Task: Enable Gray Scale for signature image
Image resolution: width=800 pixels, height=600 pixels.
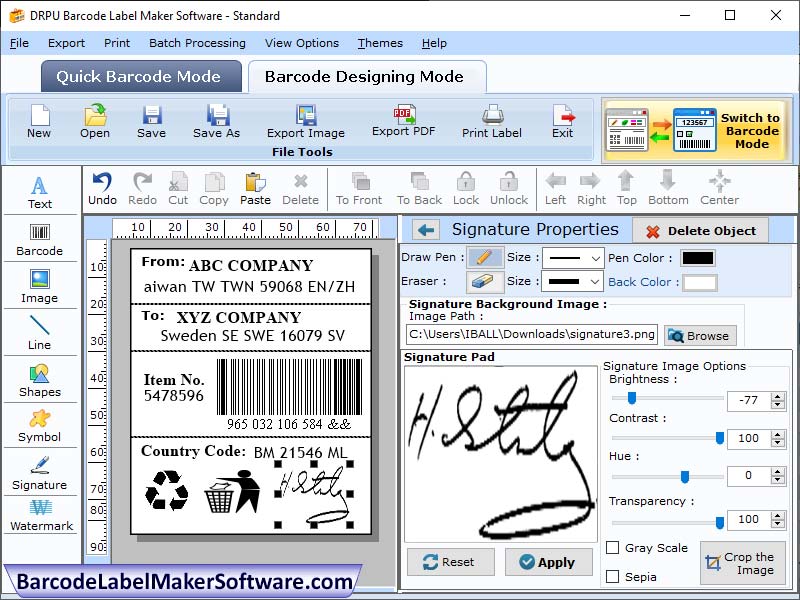Action: (x=614, y=548)
